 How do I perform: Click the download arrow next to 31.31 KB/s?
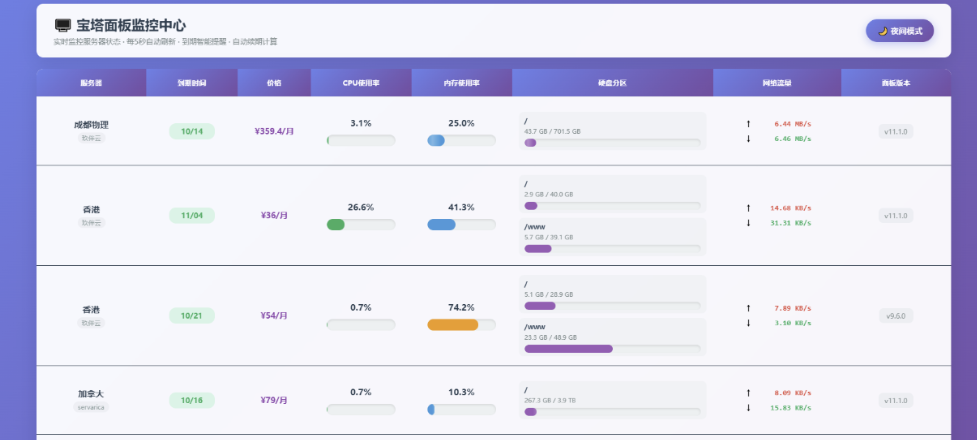tap(748, 223)
